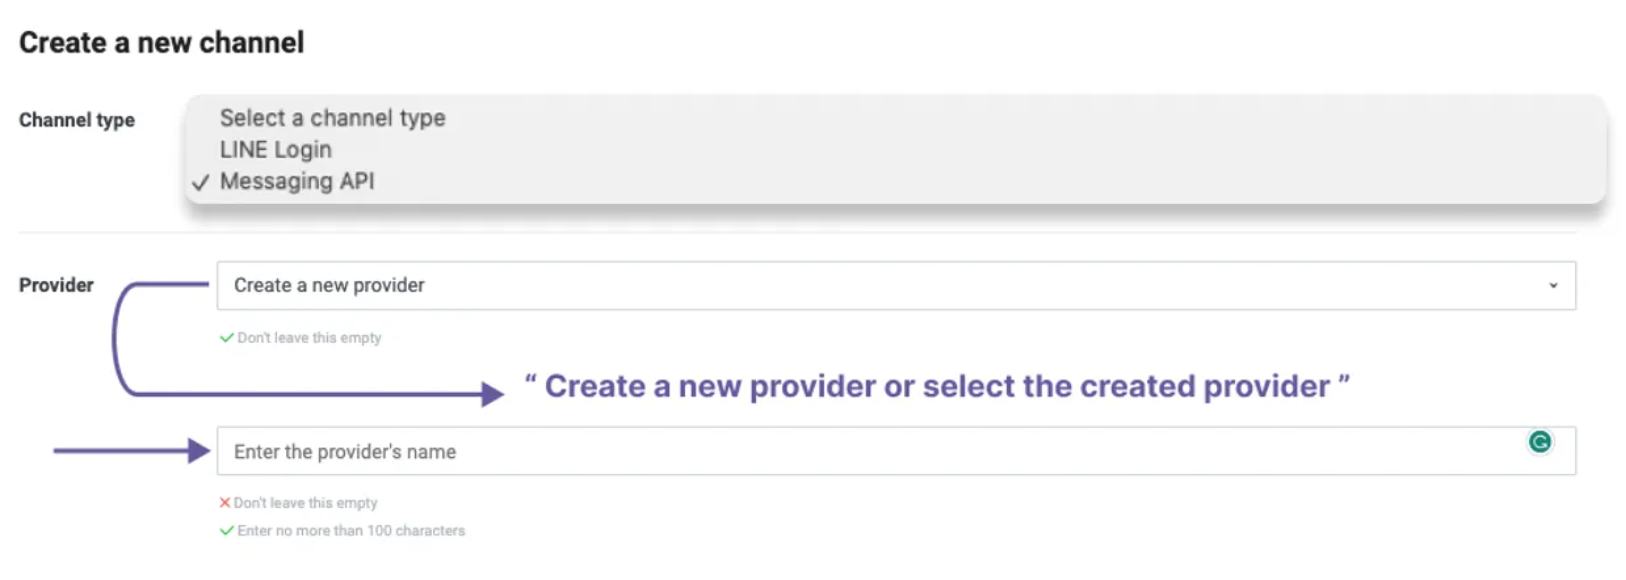Screen dimensions: 1626x580
Task: Choose Messaging API from the channel type list
Action: 297,182
